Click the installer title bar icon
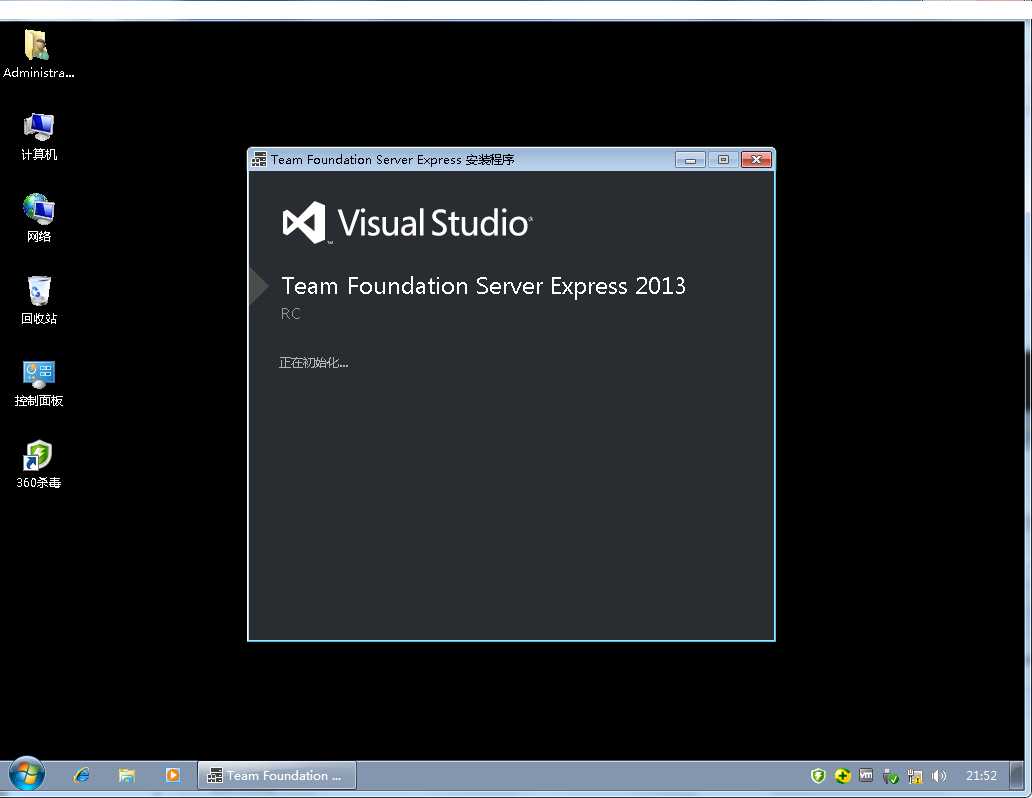Screen dimensions: 1032x798 [259, 159]
